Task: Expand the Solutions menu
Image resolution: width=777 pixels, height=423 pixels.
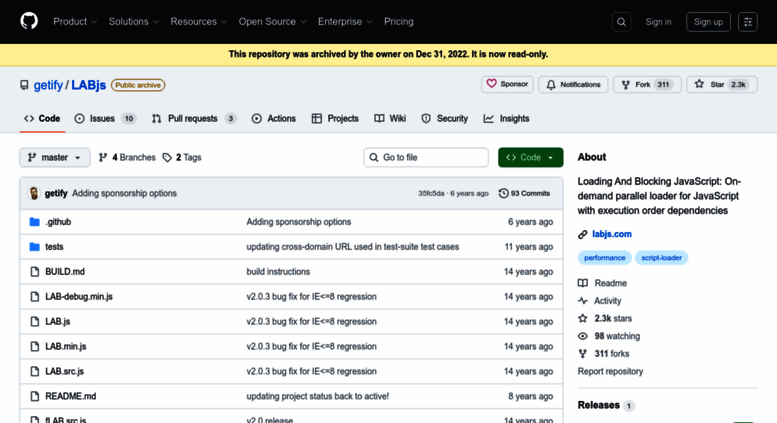Action: click(x=133, y=21)
